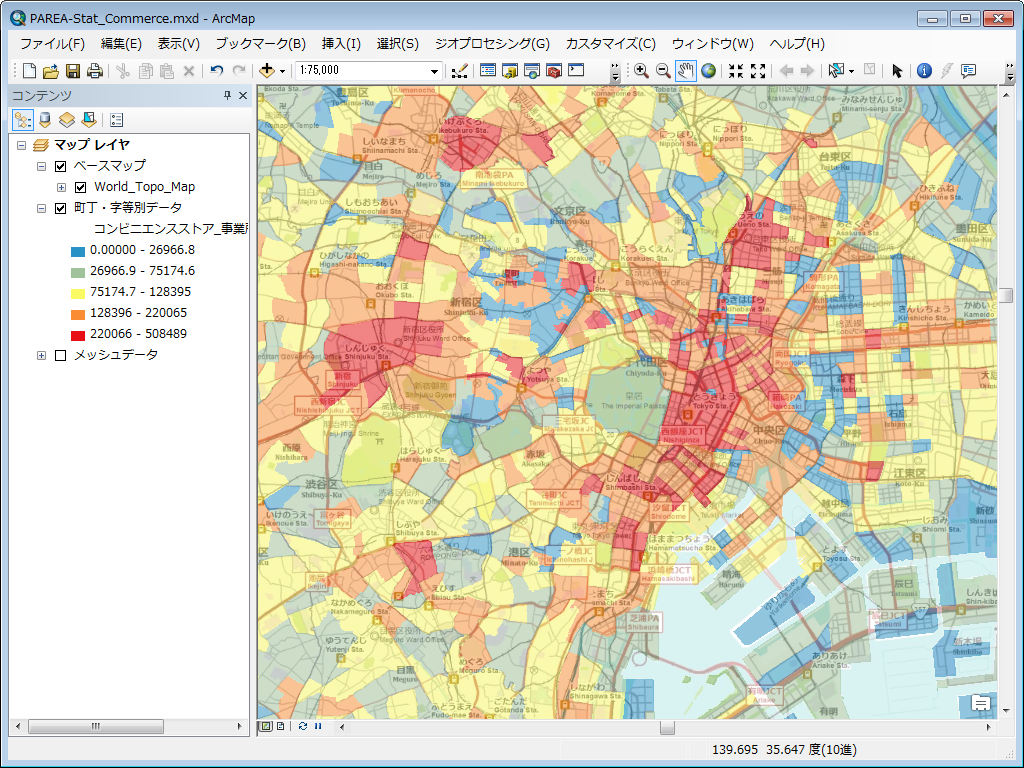Screen dimensions: 1024x768
Task: List layers by drawing order
Action: 23,120
